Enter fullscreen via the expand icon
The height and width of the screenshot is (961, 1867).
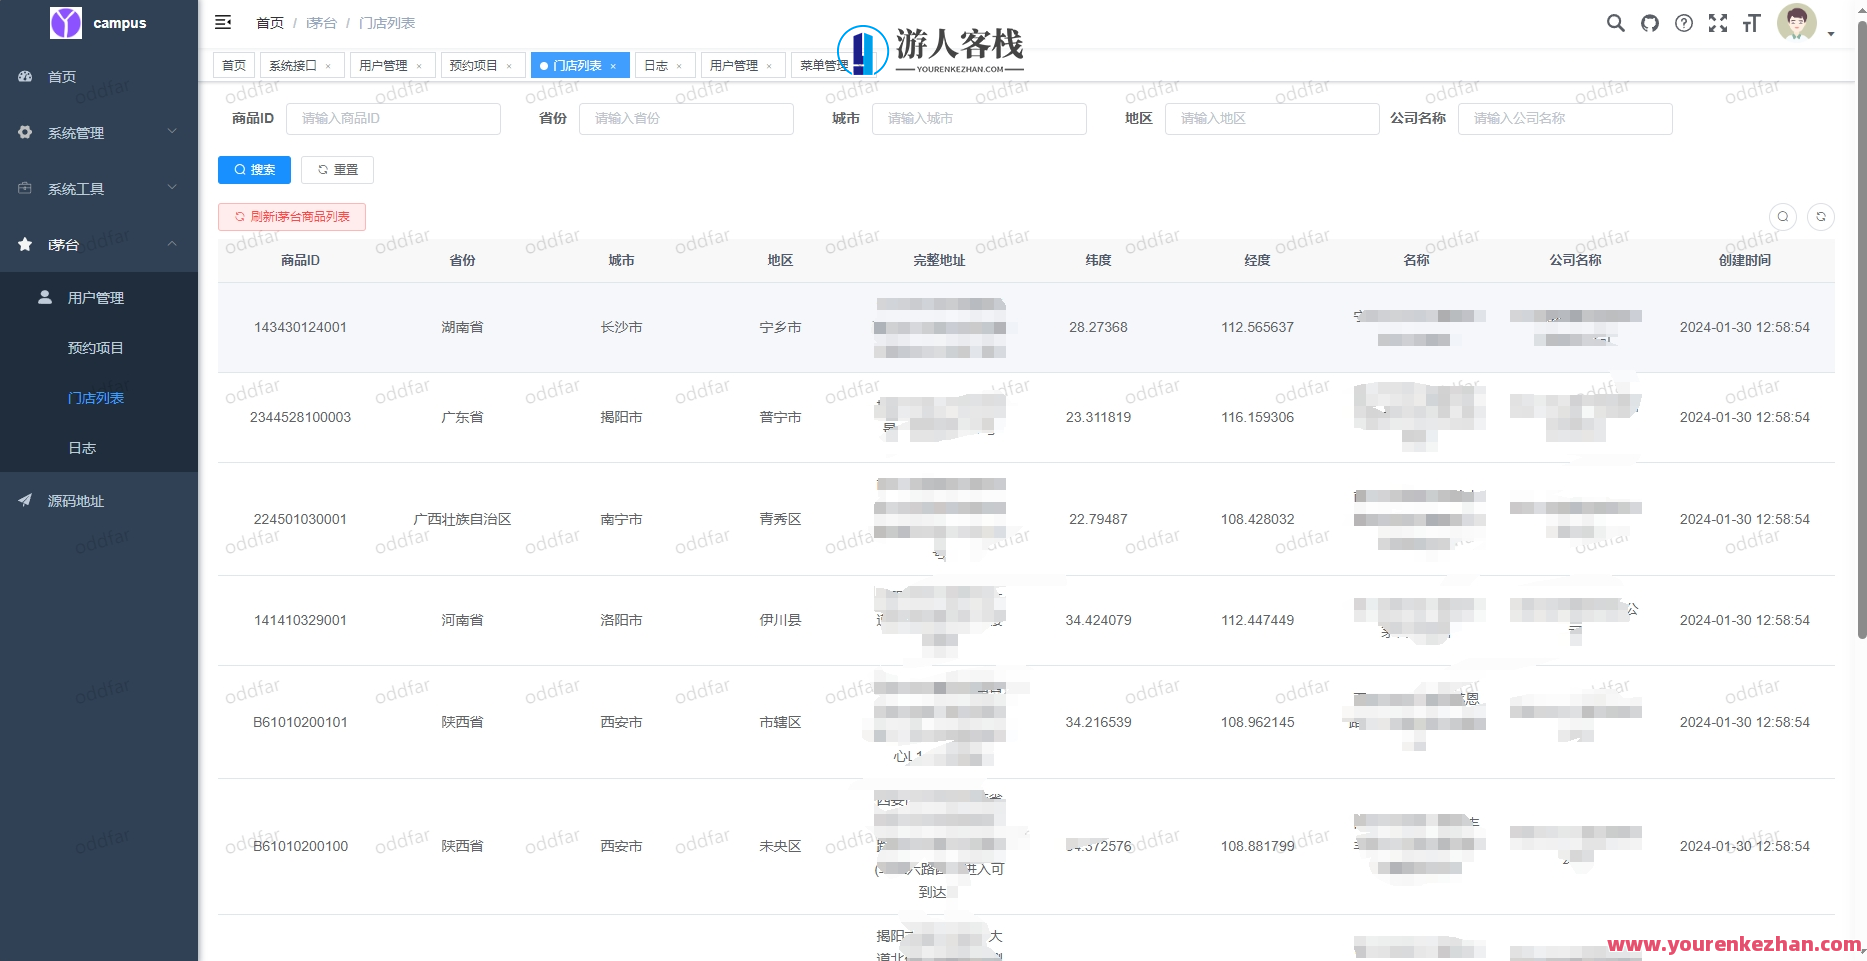(1717, 23)
